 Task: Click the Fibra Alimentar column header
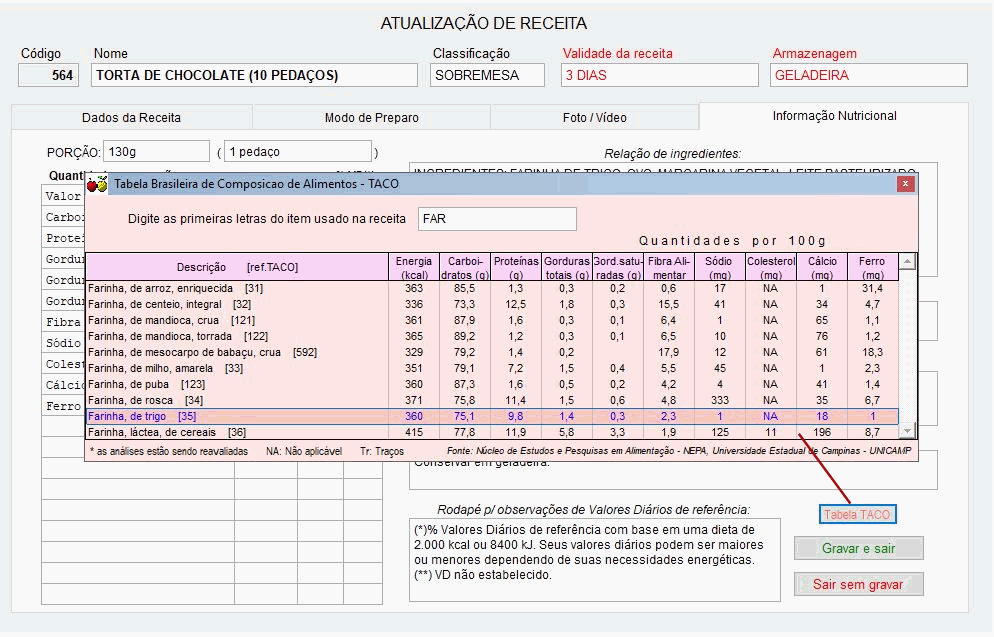(669, 267)
